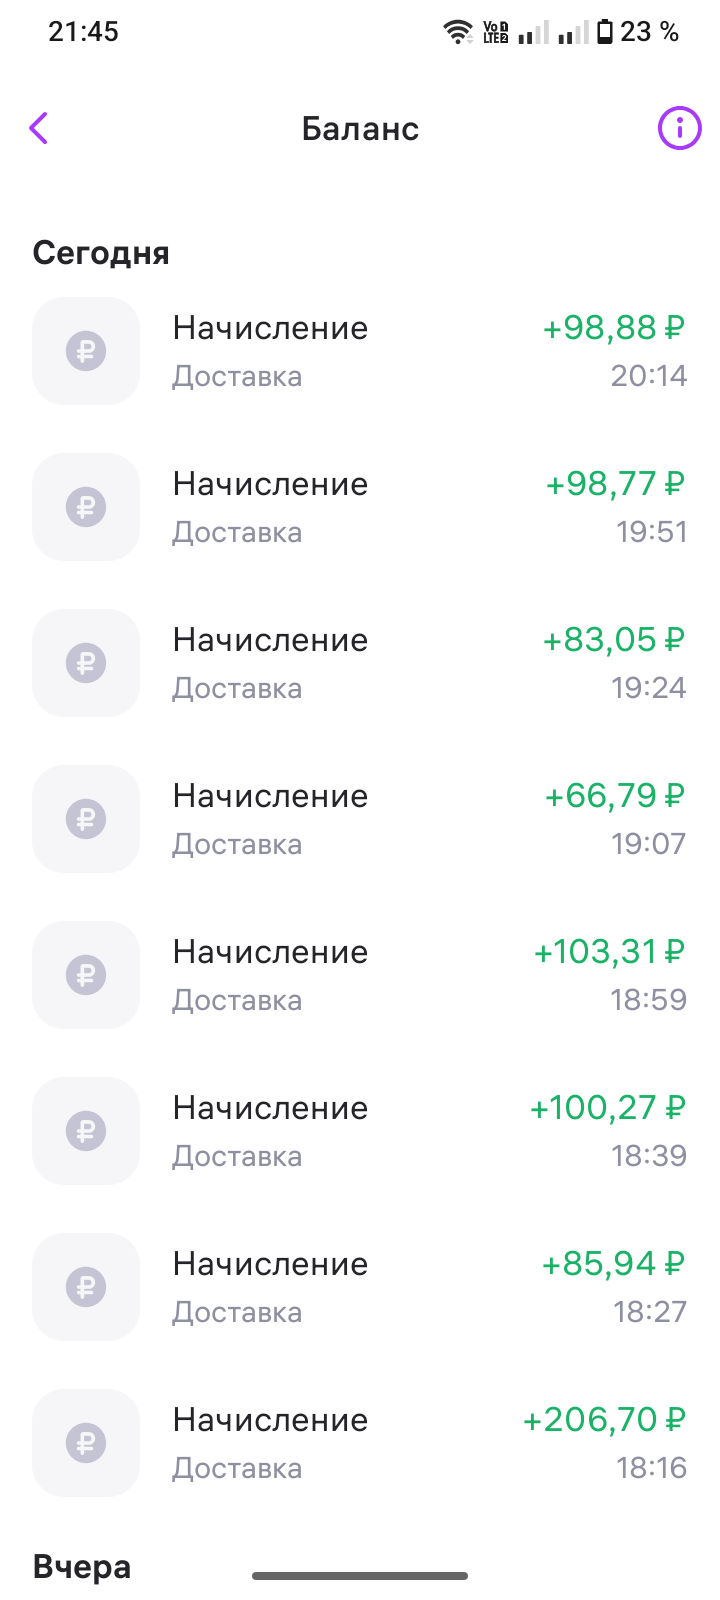Open the +98,77 ₽ accrual entry
This screenshot has height=1600, width=720.
[x=360, y=507]
